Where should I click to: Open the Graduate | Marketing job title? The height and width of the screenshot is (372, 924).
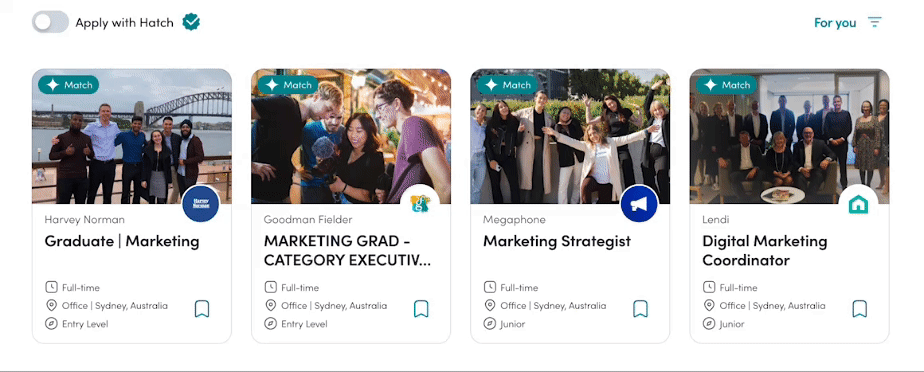tap(122, 241)
